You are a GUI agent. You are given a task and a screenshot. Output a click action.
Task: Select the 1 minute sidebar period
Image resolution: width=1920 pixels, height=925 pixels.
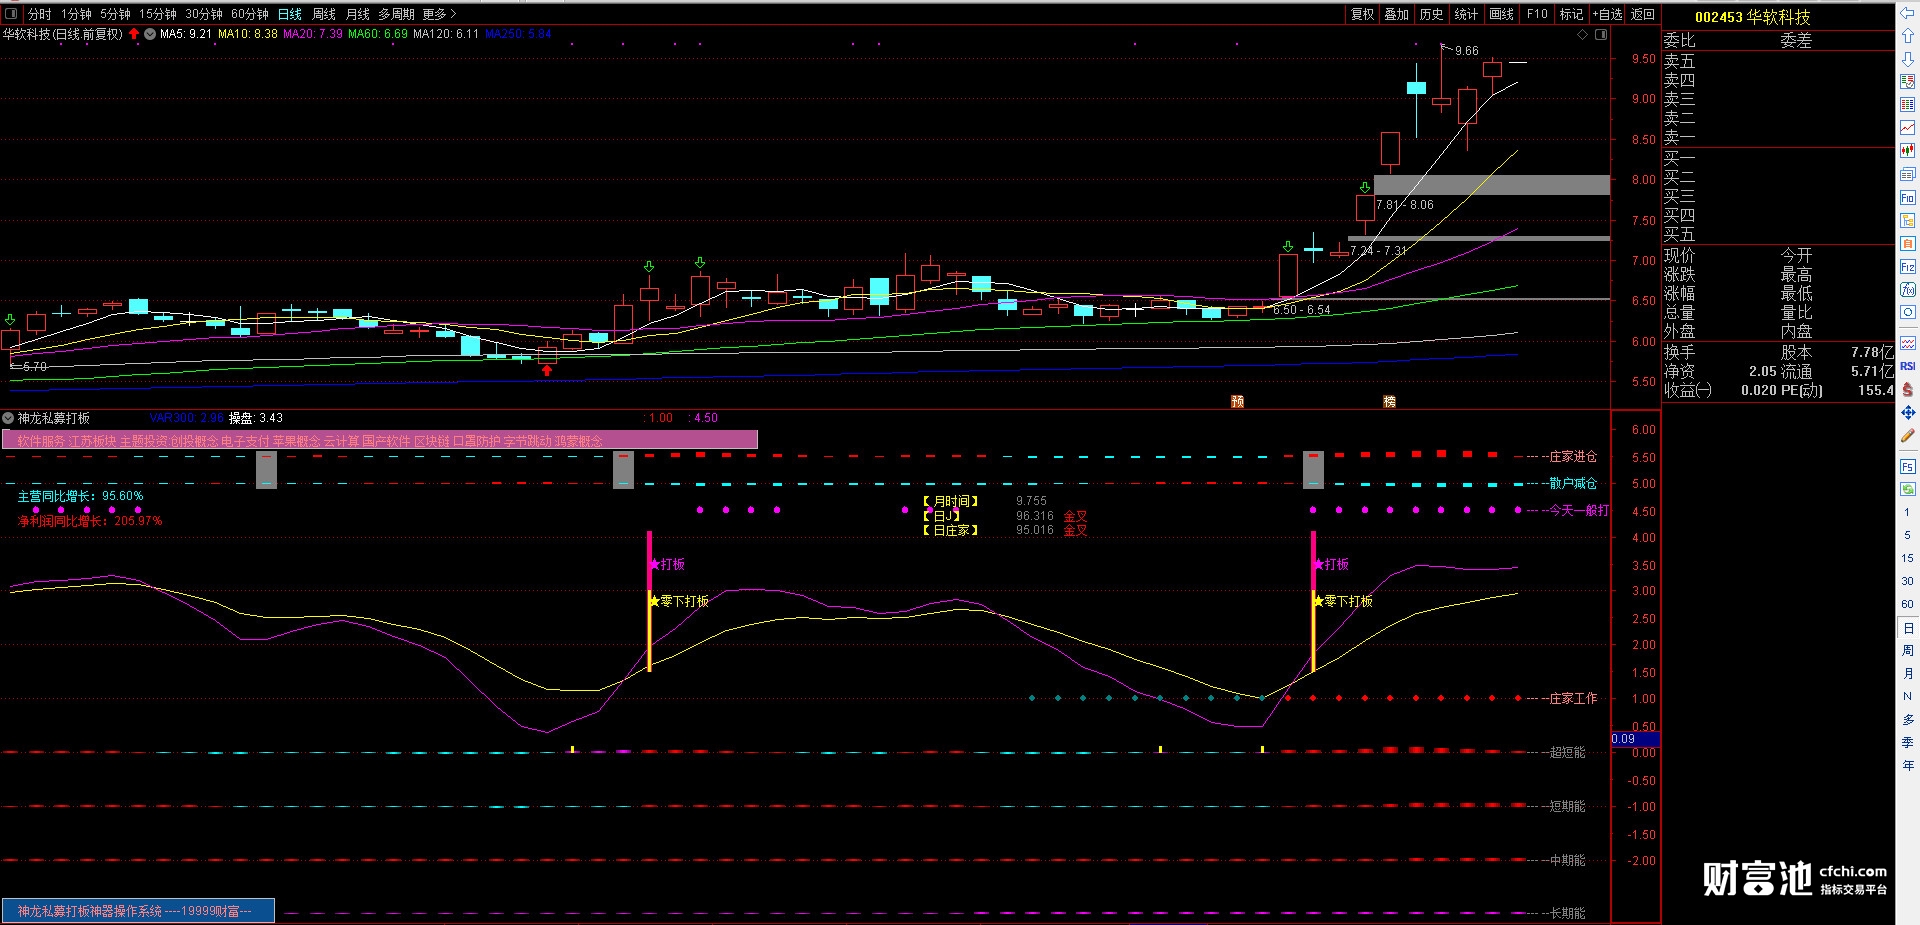[1907, 512]
